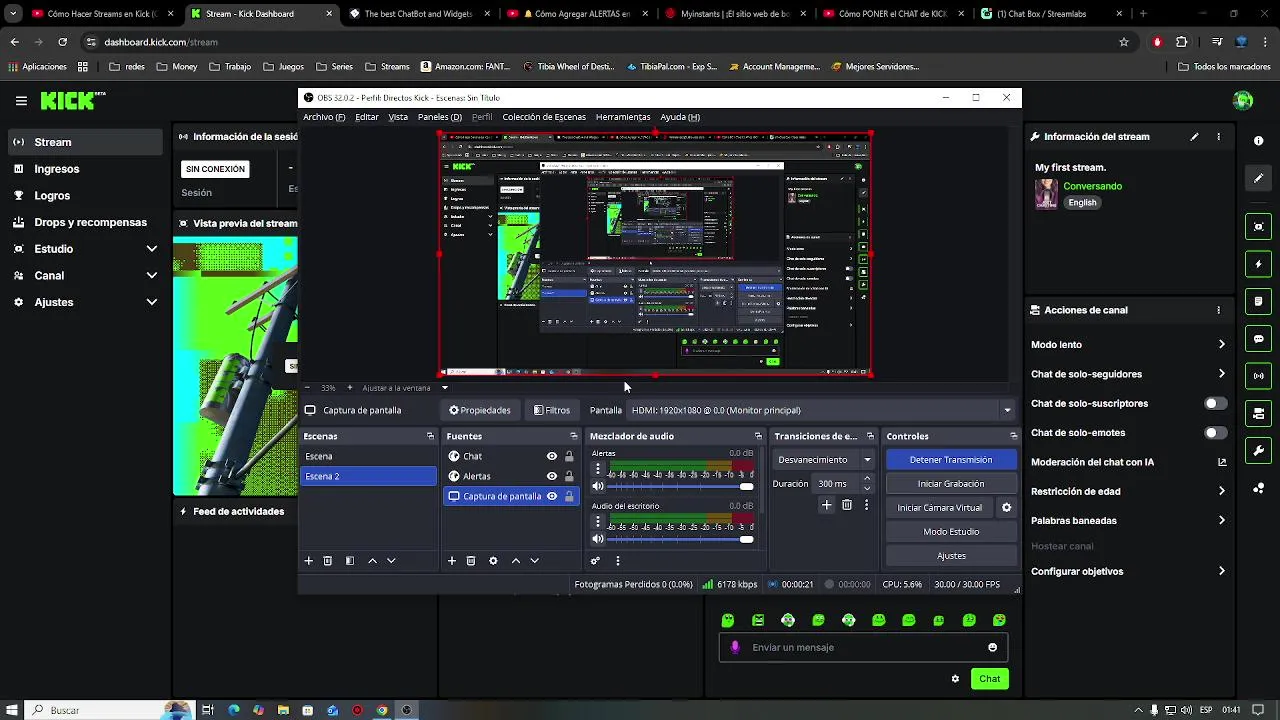Reload the browser page
The image size is (1280, 720).
click(62, 42)
